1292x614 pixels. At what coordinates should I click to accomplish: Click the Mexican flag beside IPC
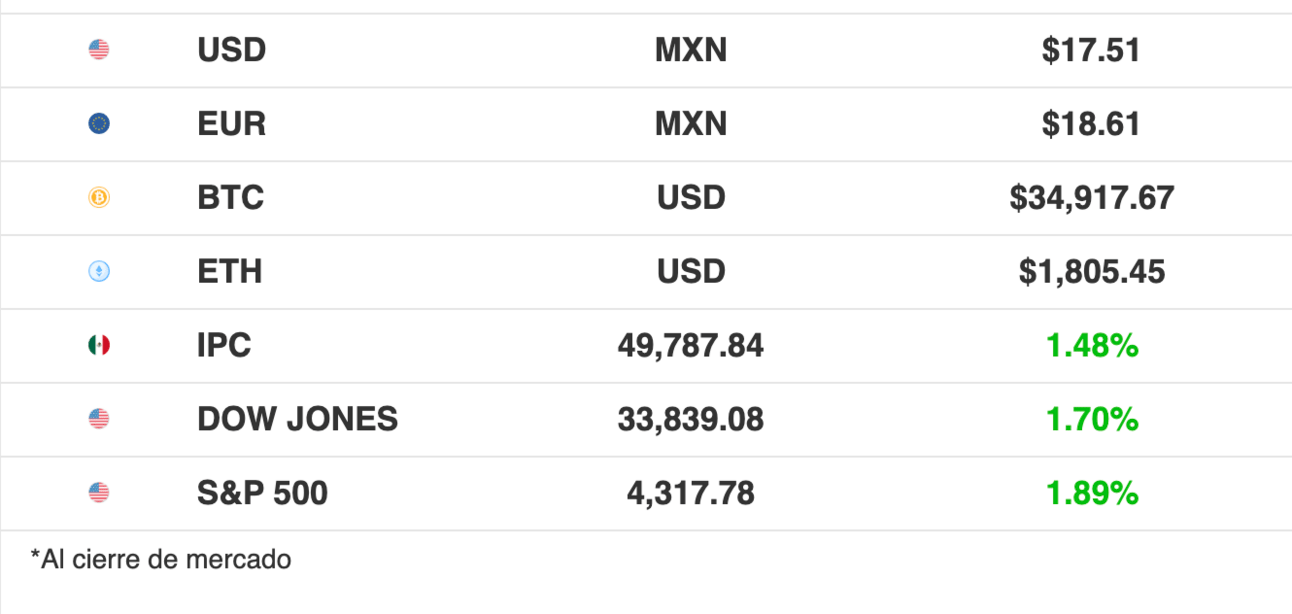pyautogui.click(x=99, y=346)
